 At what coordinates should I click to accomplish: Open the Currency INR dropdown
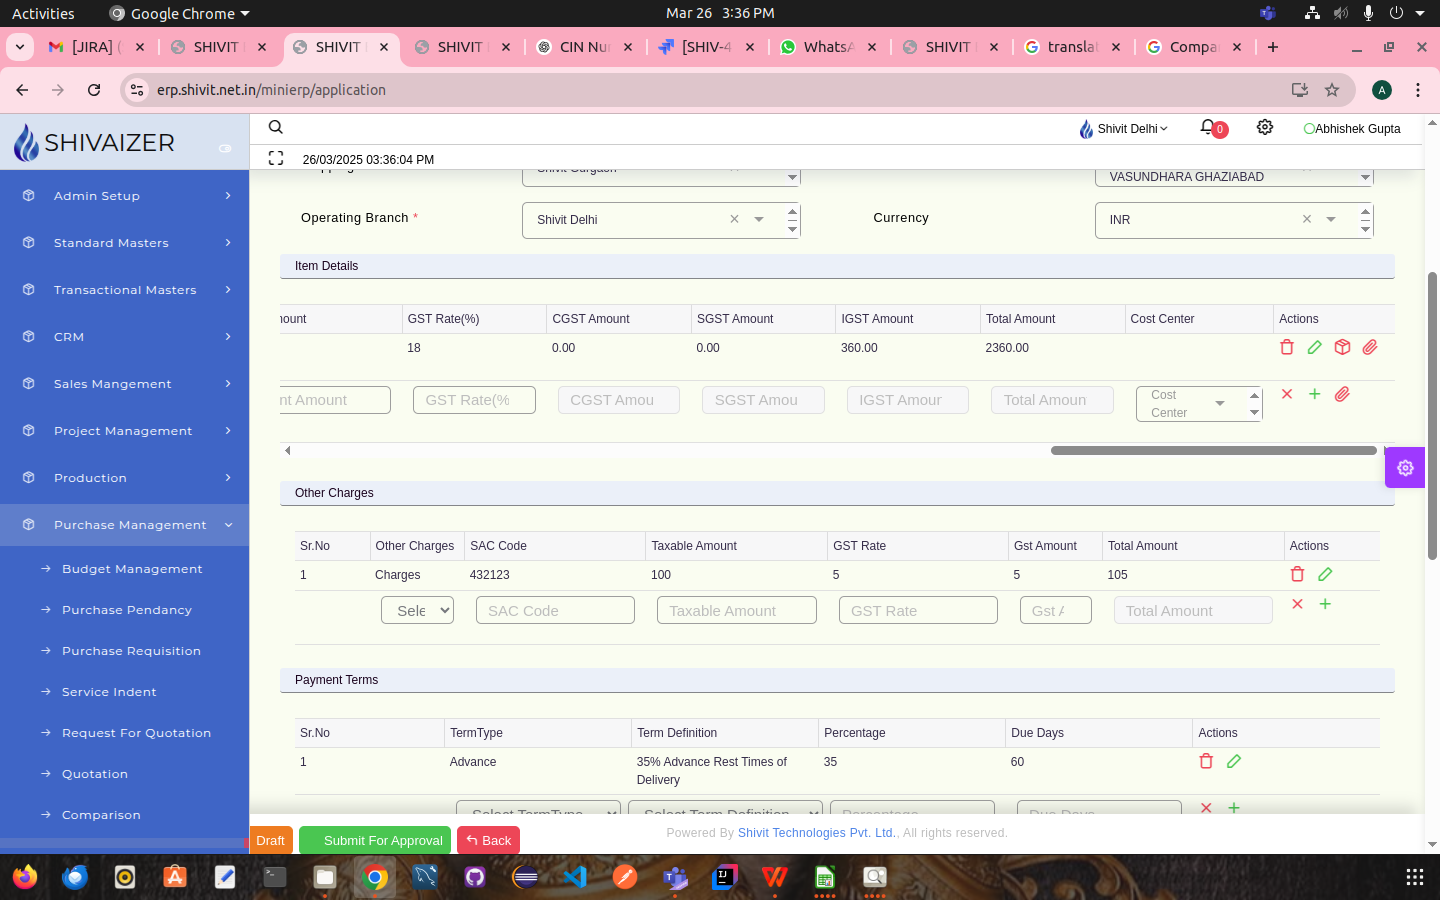click(1330, 220)
